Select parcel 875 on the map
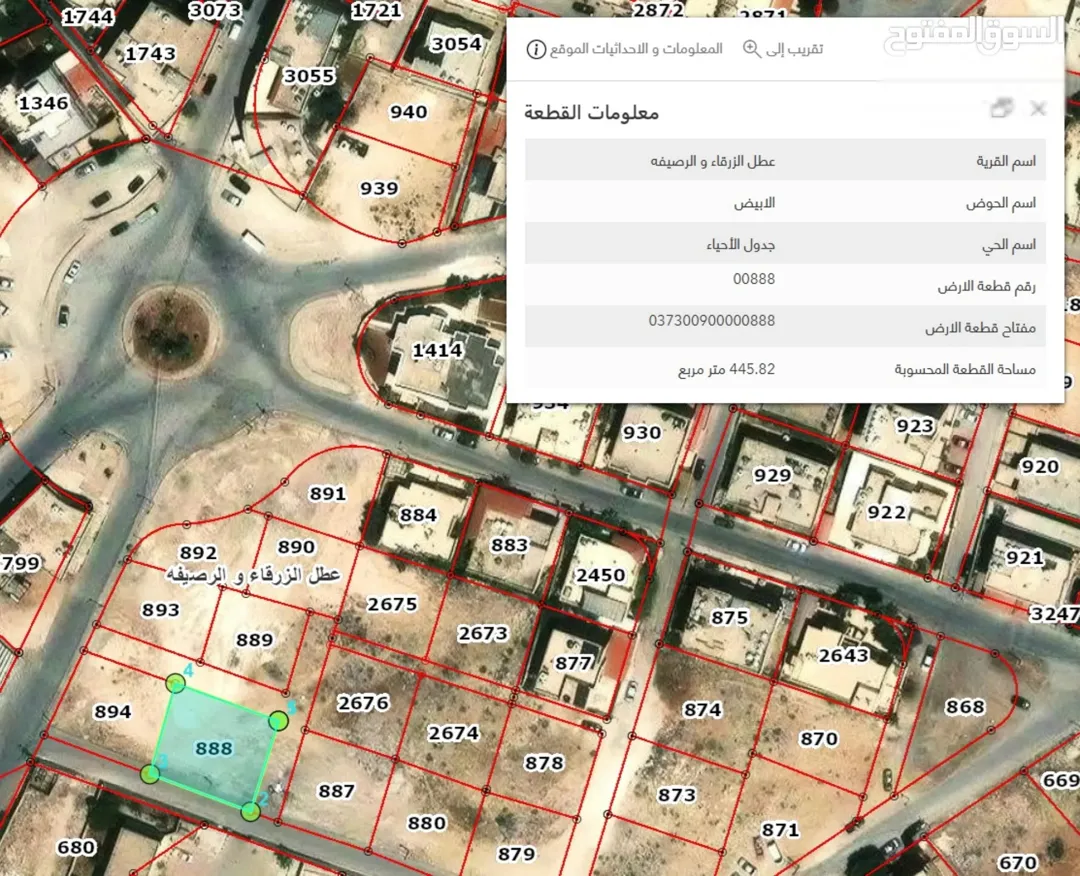Viewport: 1080px width, 876px height. tap(729, 617)
